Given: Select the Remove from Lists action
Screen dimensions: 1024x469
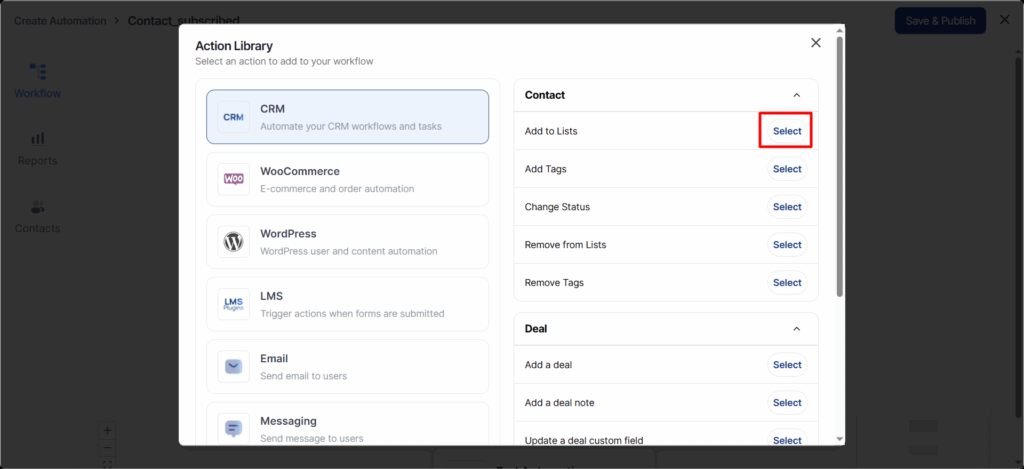Looking at the screenshot, I should pos(786,245).
